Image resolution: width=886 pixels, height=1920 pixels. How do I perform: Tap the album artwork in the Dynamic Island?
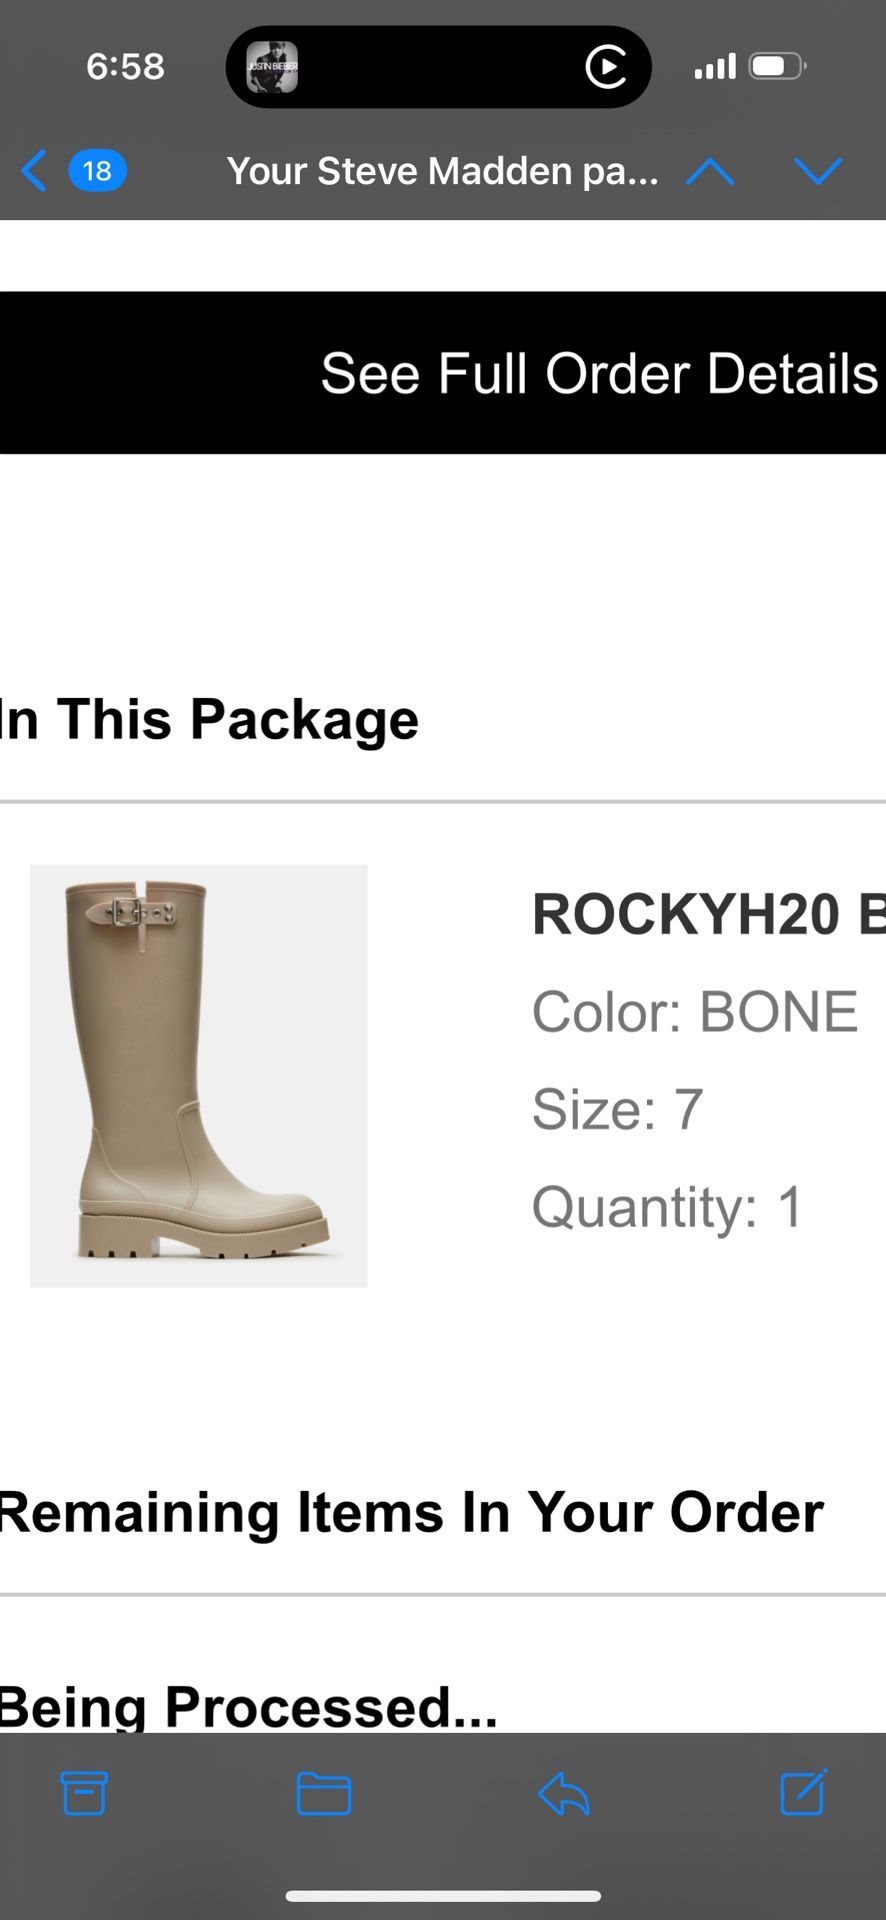(270, 66)
